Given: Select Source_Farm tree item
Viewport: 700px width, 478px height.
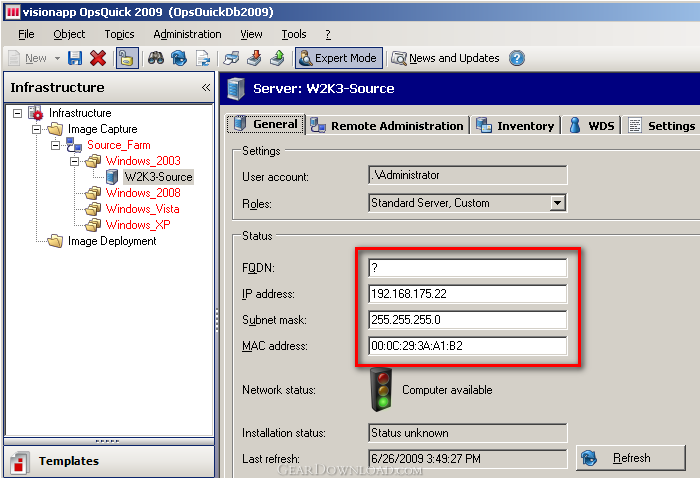Looking at the screenshot, I should tap(118, 145).
